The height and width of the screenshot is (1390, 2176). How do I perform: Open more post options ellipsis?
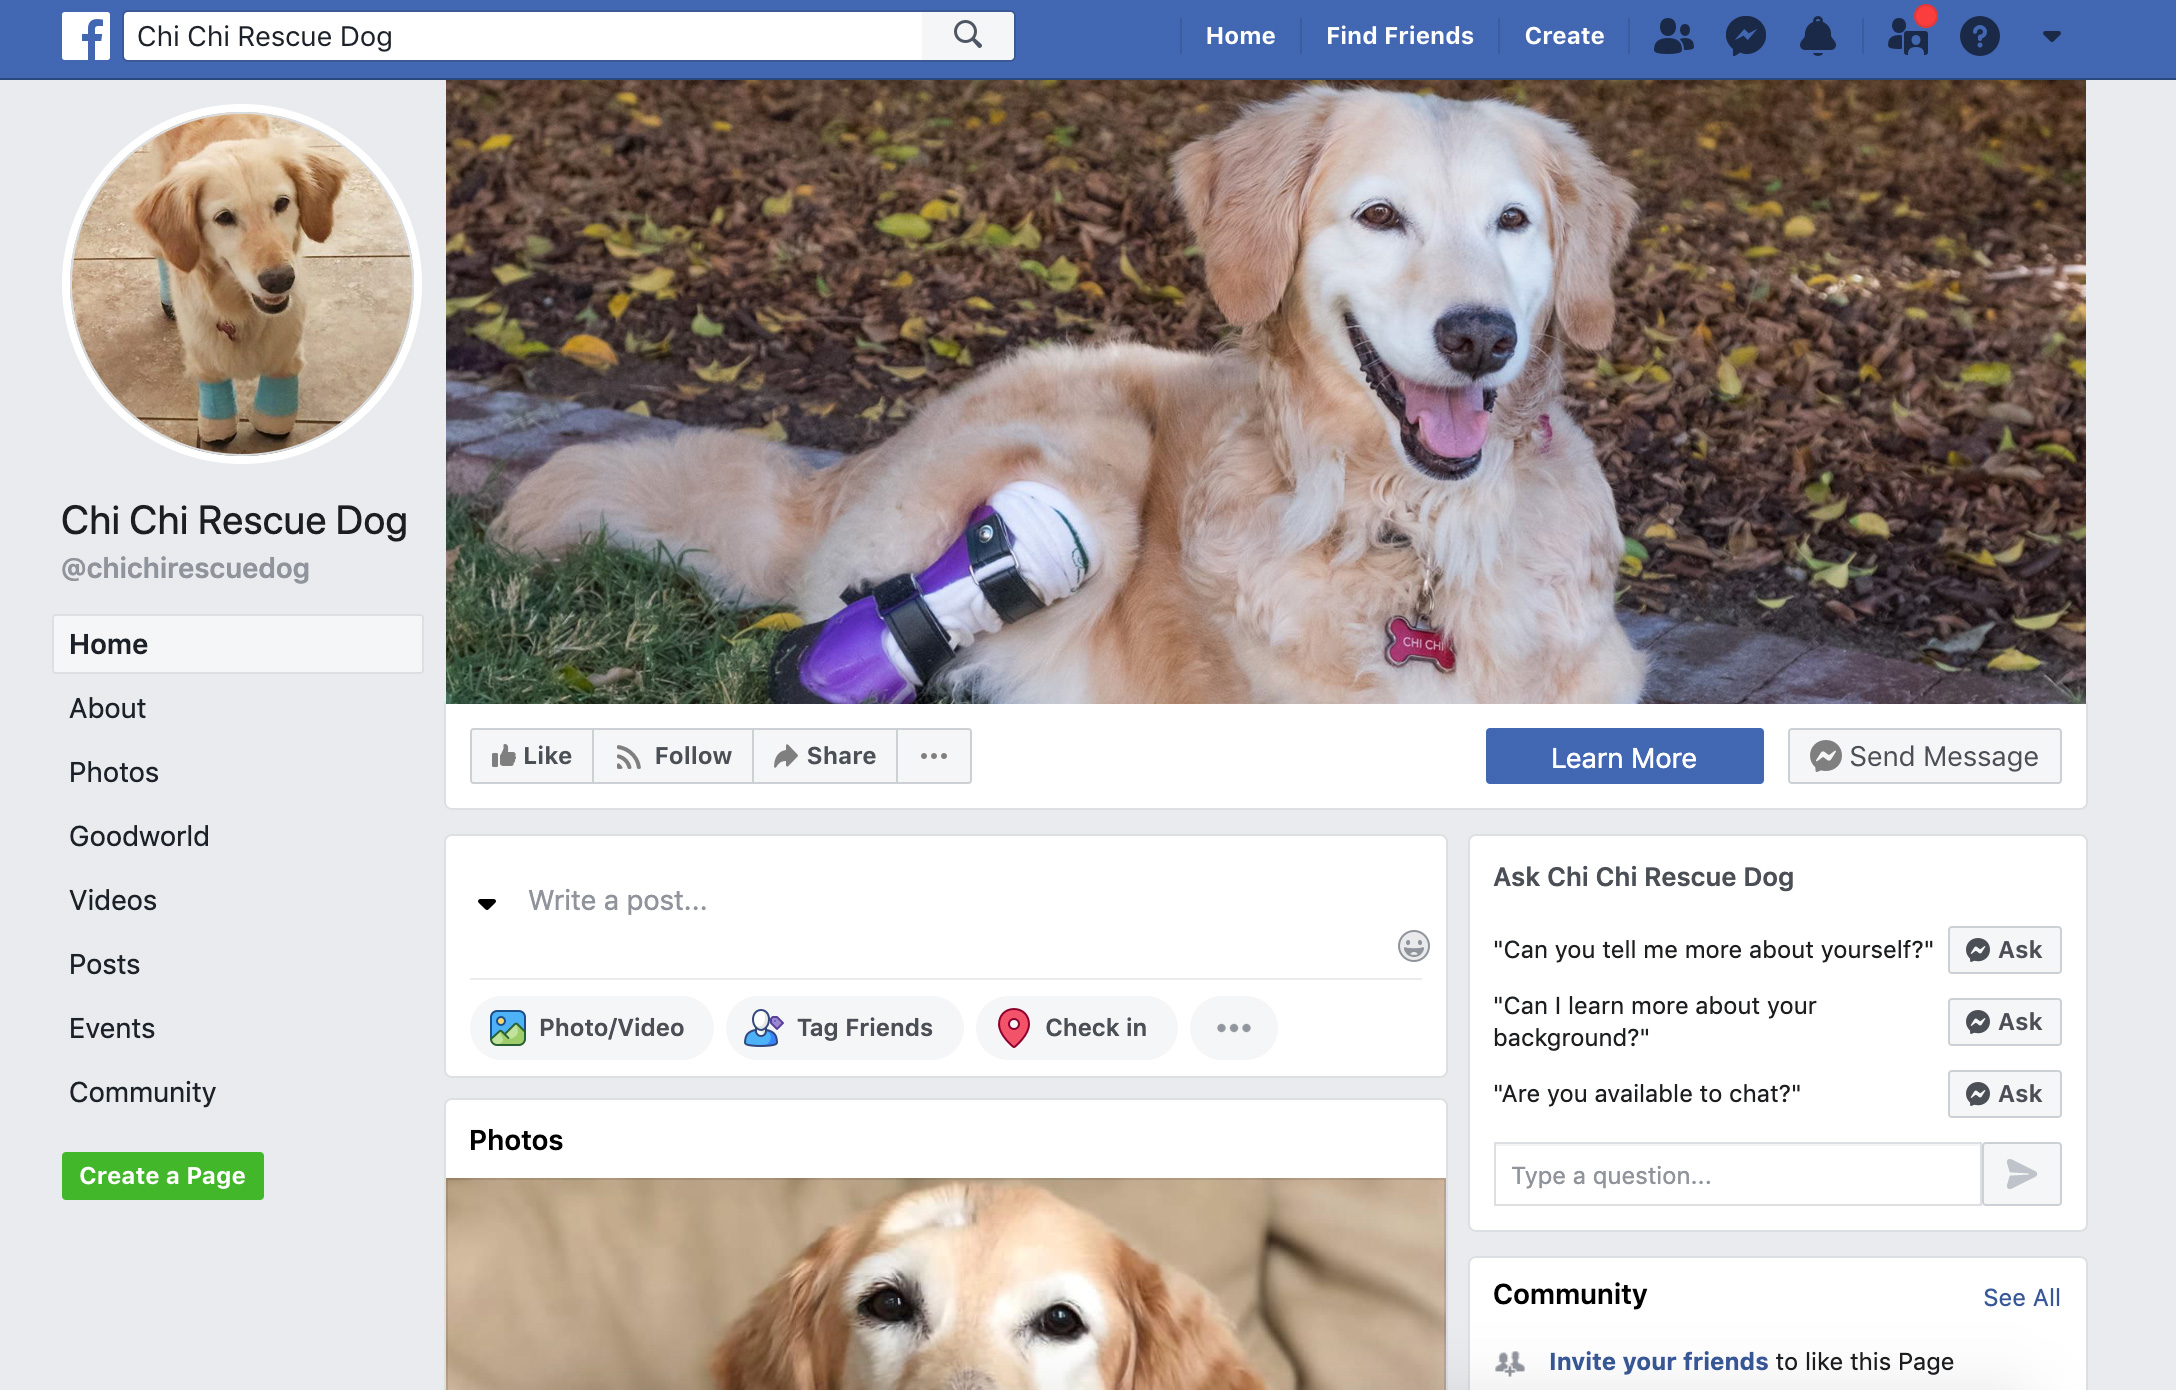[x=1234, y=1028]
